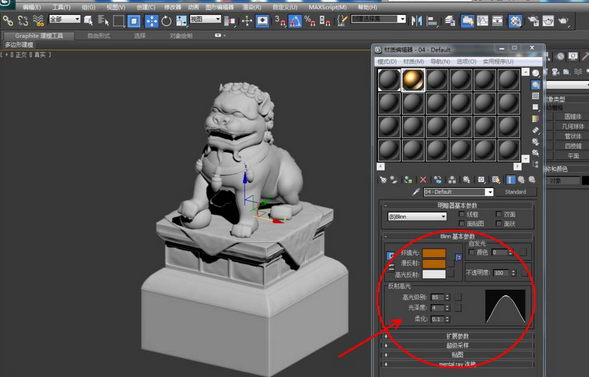Click the 高光级别 specular level value field
The width and height of the screenshot is (589, 377).
click(x=437, y=297)
